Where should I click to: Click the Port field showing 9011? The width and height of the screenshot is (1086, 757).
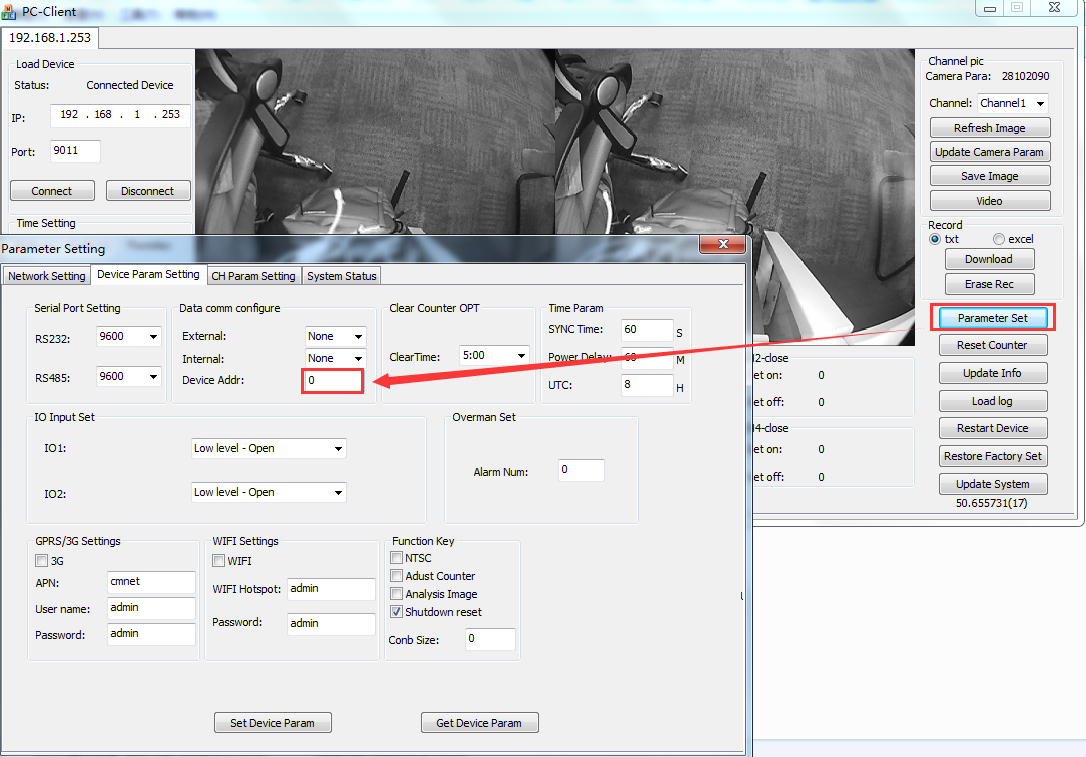pyautogui.click(x=75, y=151)
